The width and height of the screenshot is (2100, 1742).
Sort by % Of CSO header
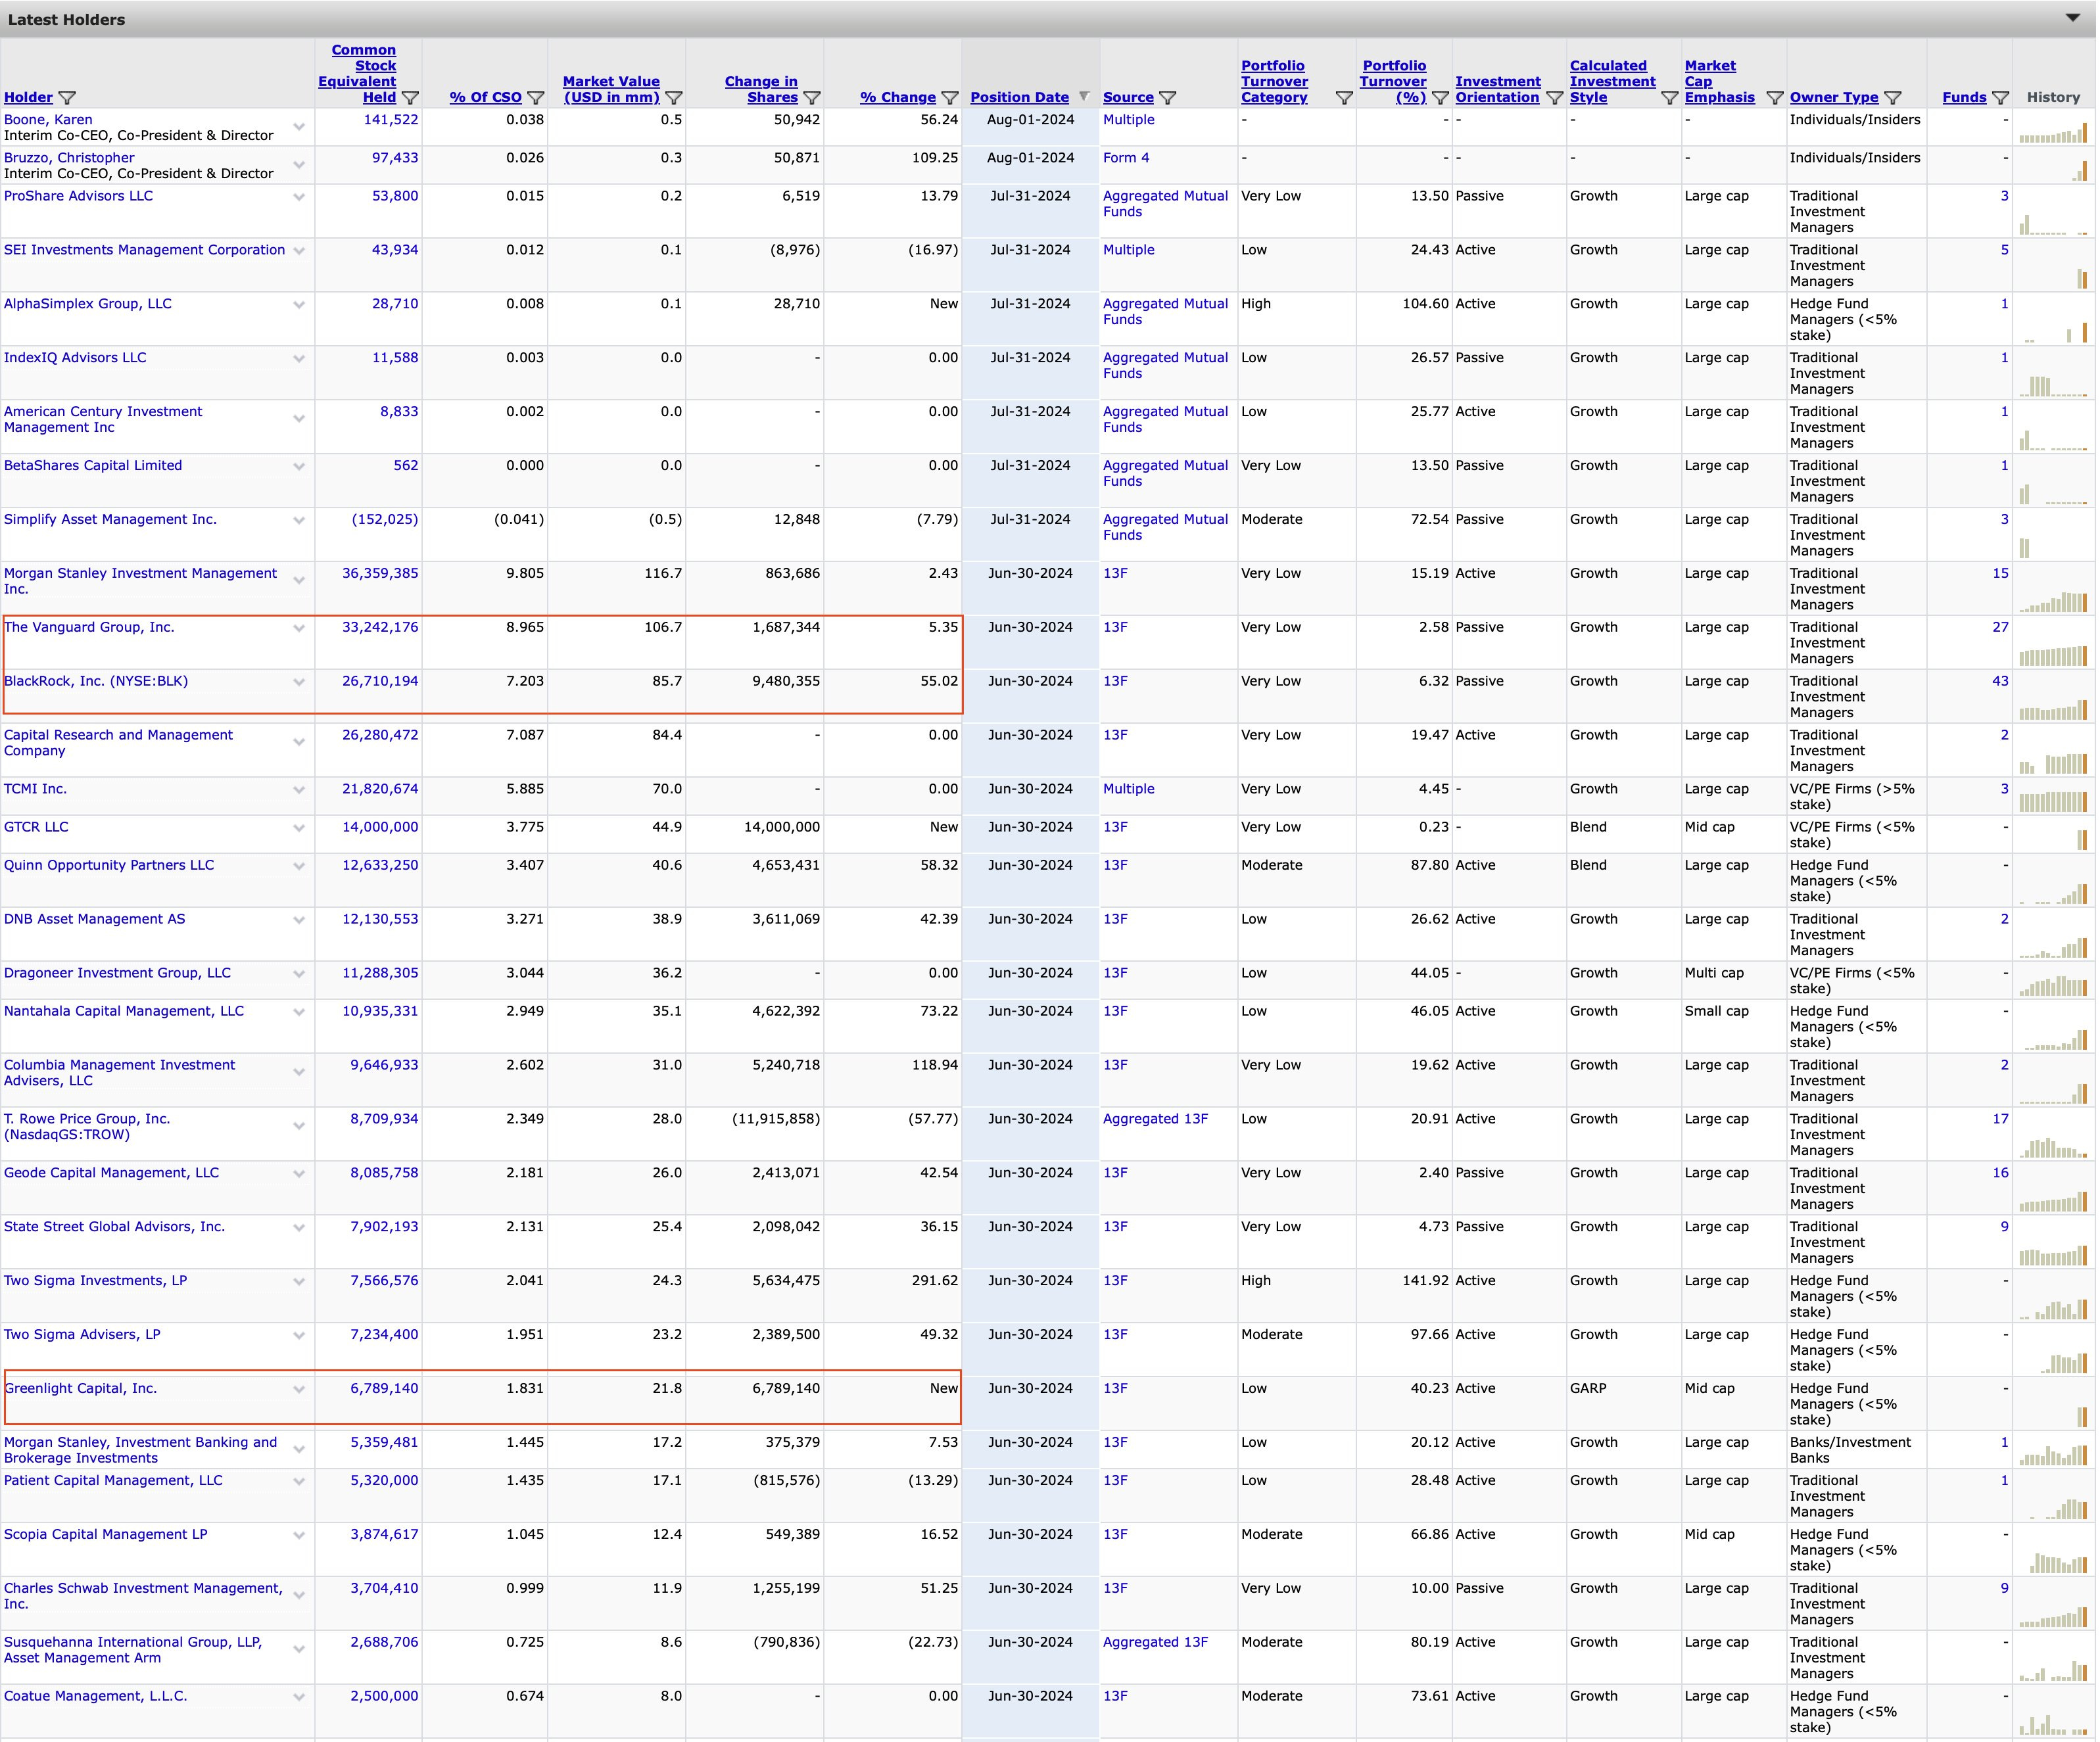pos(485,97)
